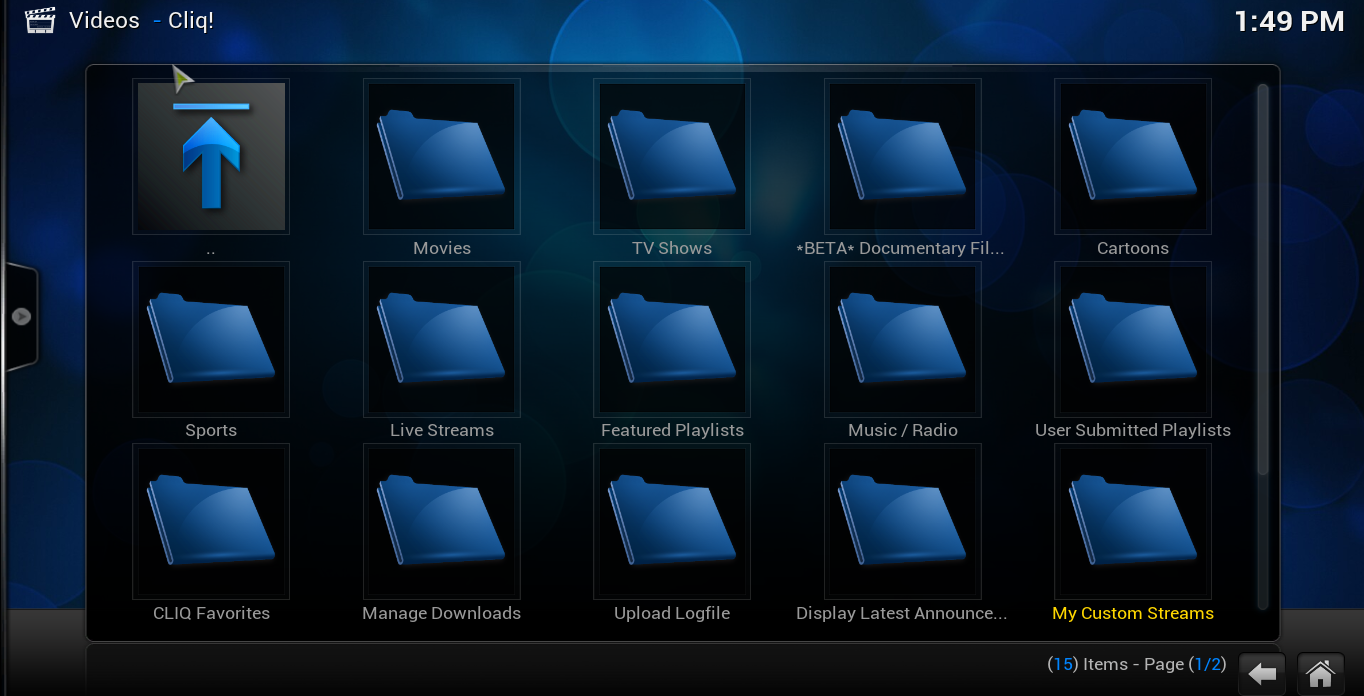Open the Cartoons folder

(1132, 156)
